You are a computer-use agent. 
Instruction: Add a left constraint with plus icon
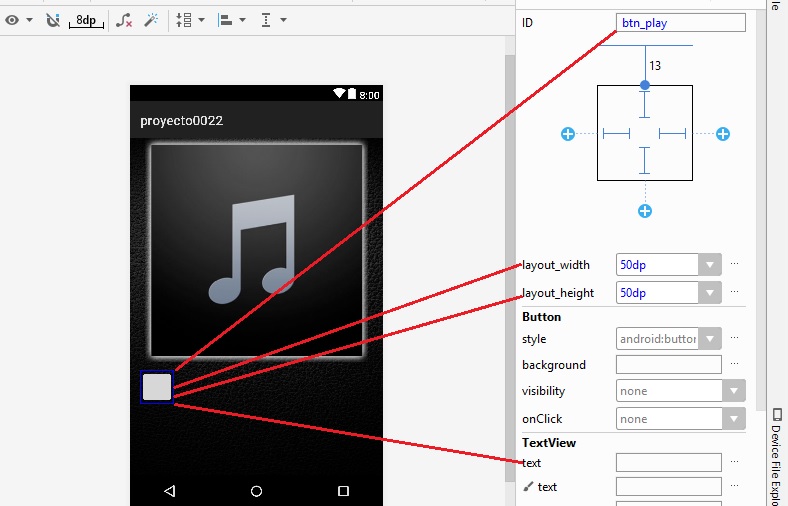tap(568, 134)
